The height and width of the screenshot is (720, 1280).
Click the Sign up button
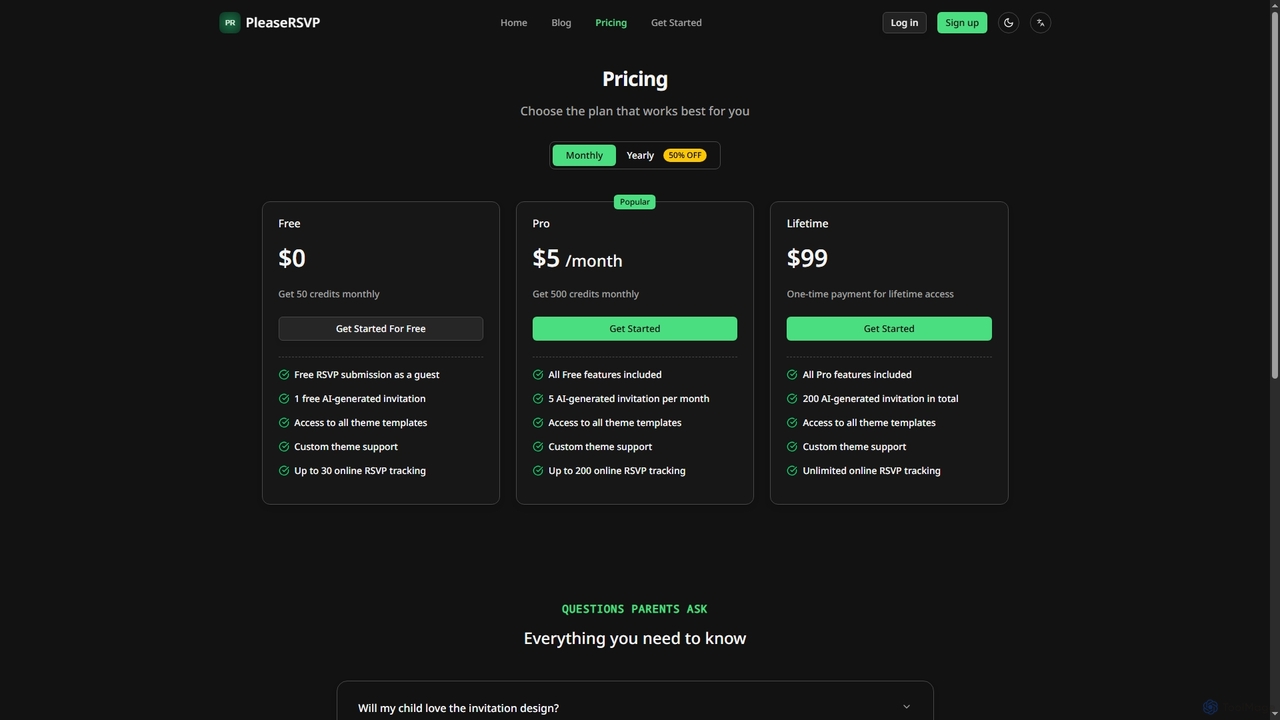coord(962,22)
